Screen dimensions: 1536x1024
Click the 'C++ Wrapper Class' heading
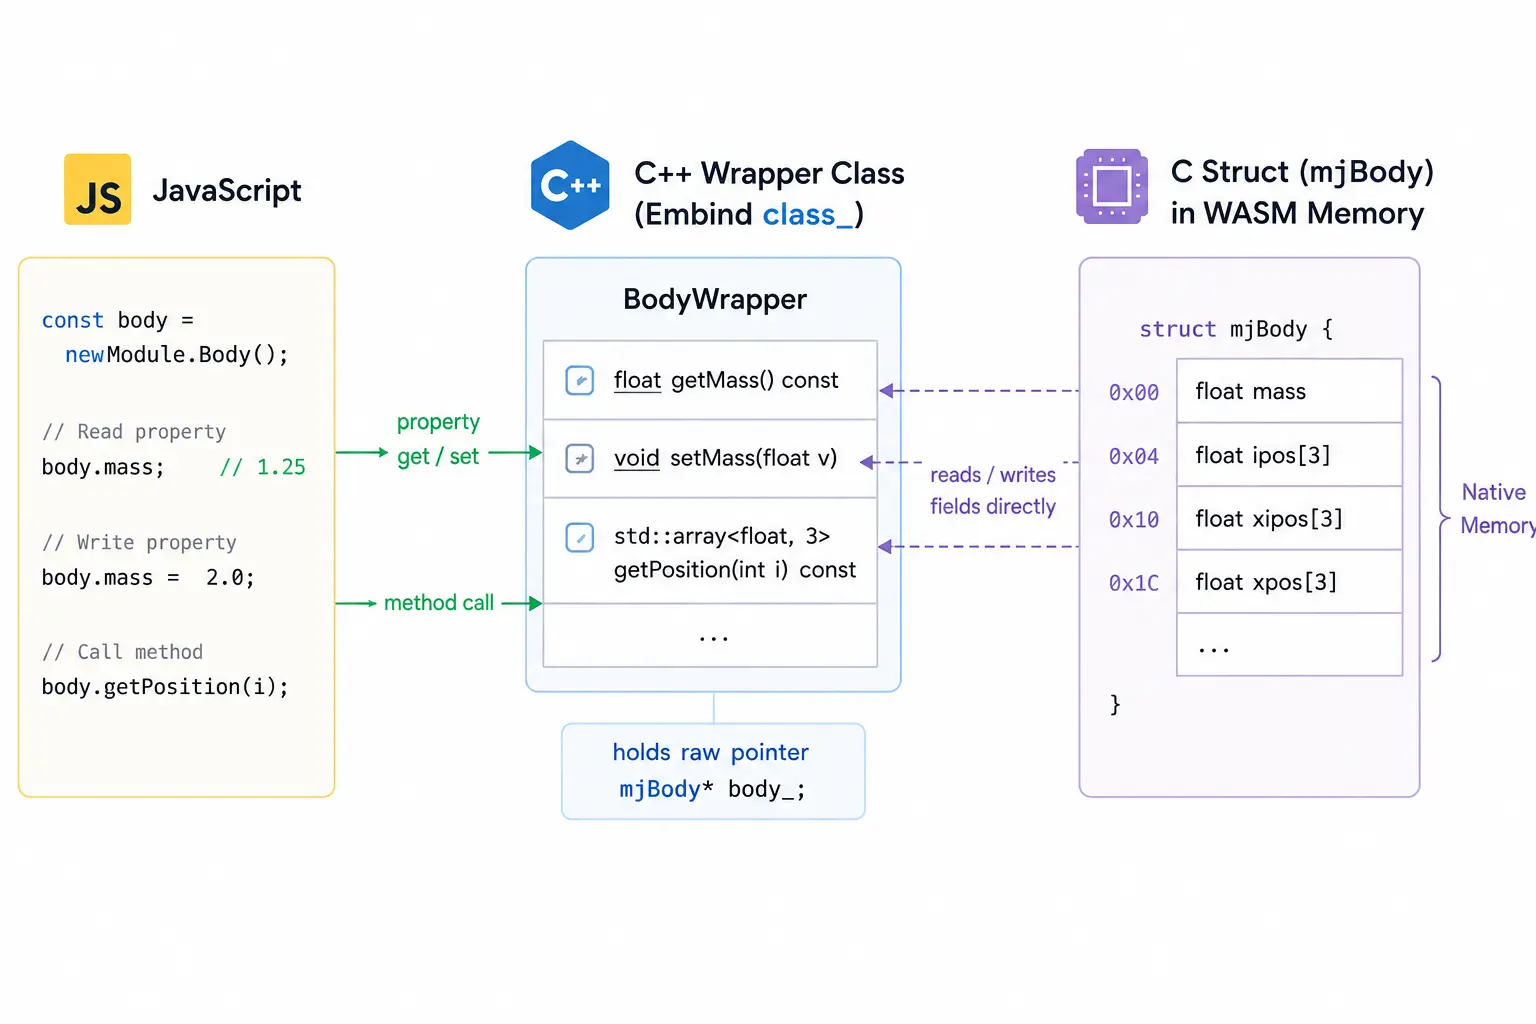point(769,173)
